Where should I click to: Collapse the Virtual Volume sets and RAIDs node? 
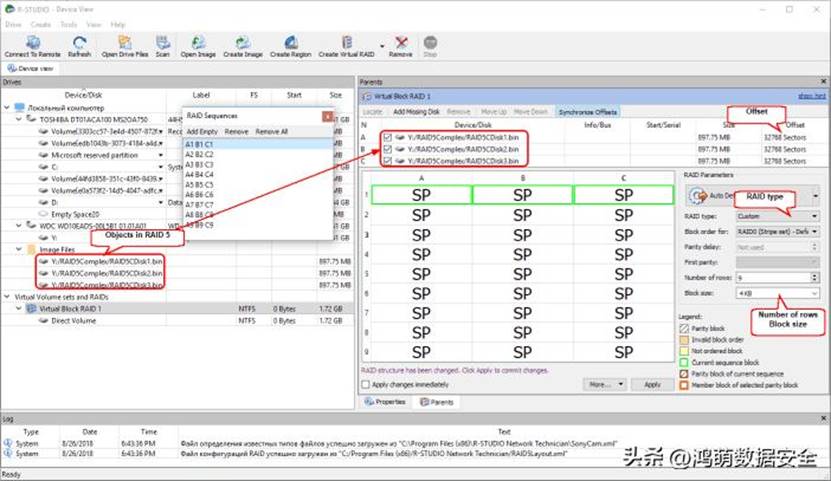point(7,297)
